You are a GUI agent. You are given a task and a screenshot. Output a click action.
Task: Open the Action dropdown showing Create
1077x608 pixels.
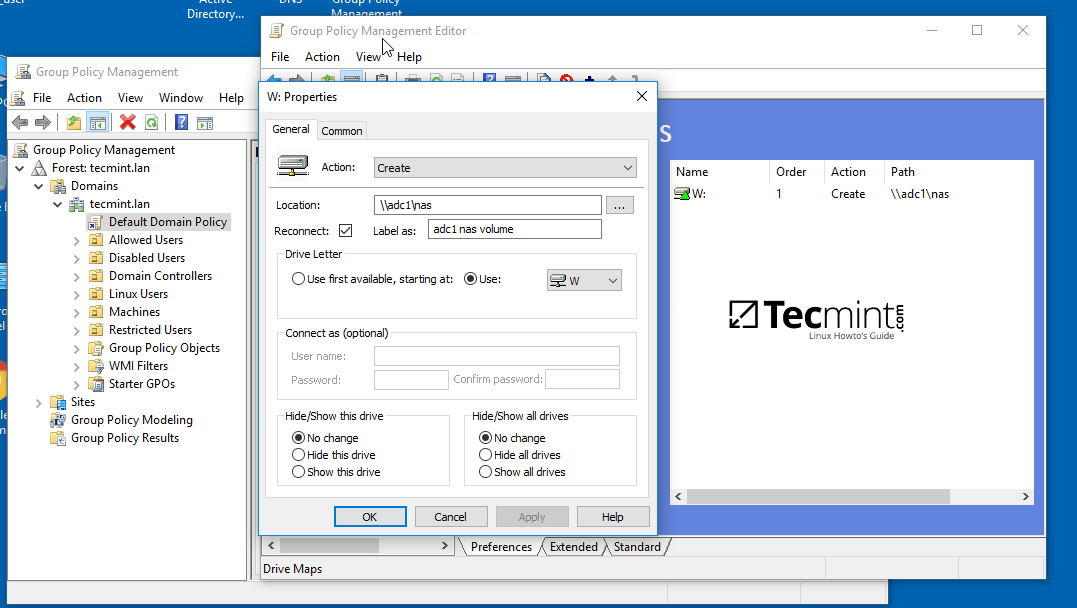[x=505, y=167]
